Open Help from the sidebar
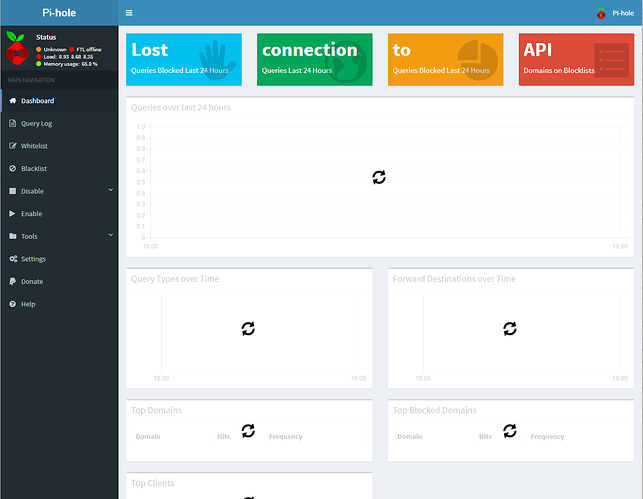Viewport: 643px width, 499px height. [28, 304]
